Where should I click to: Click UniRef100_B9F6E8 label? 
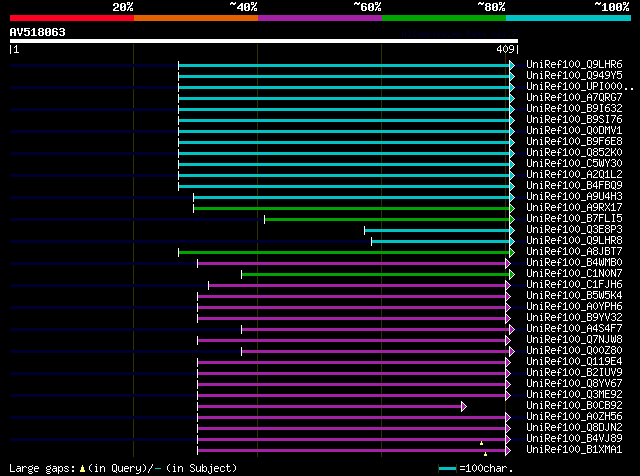574,142
